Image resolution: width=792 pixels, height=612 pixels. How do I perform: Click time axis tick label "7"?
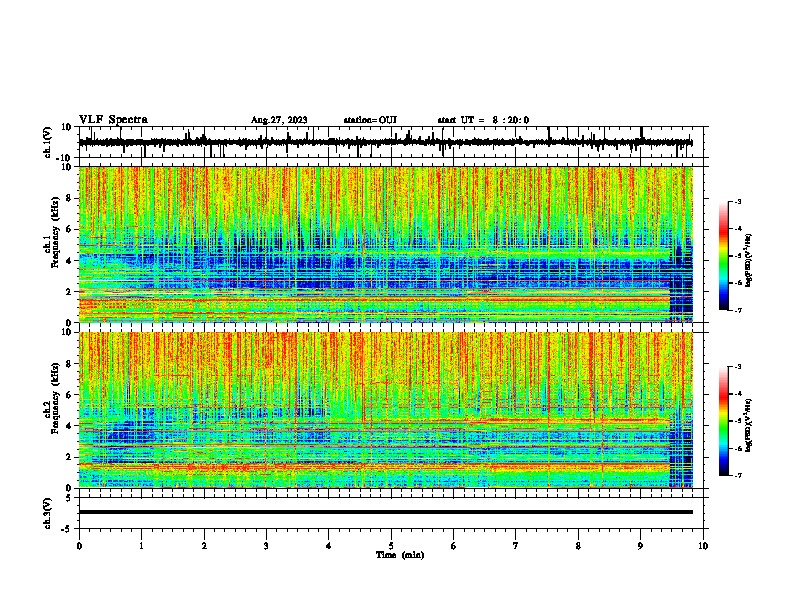coord(516,546)
